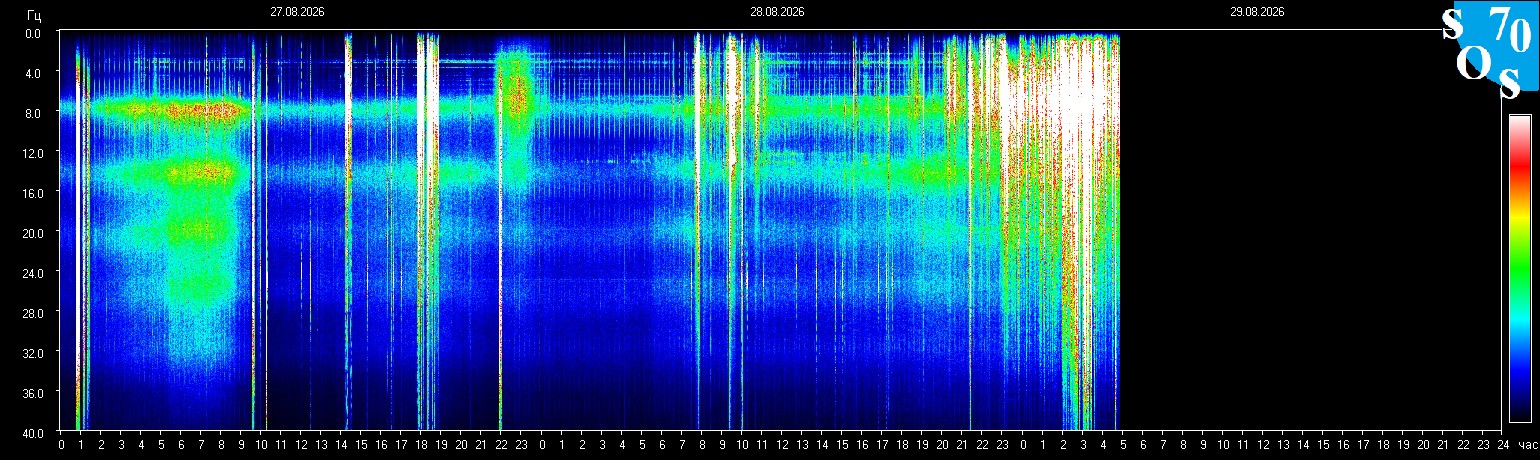This screenshot has width=1540, height=460.
Task: Click the 27.08.2026 date label
Action: click(297, 12)
